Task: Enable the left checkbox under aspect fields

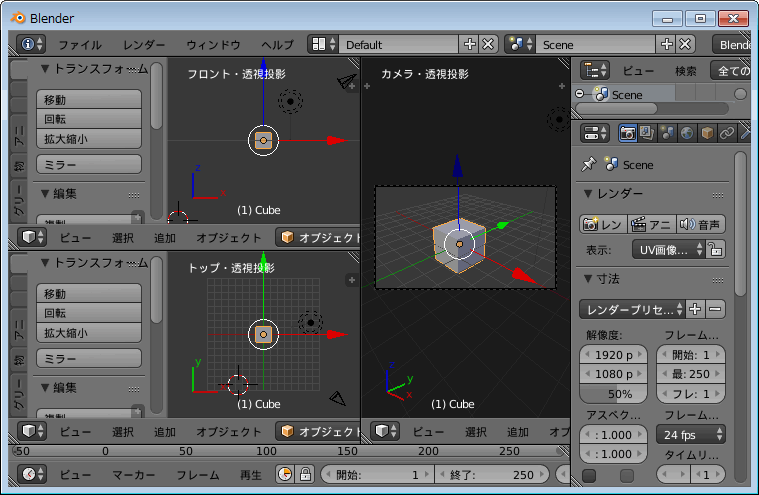Action: [589, 476]
